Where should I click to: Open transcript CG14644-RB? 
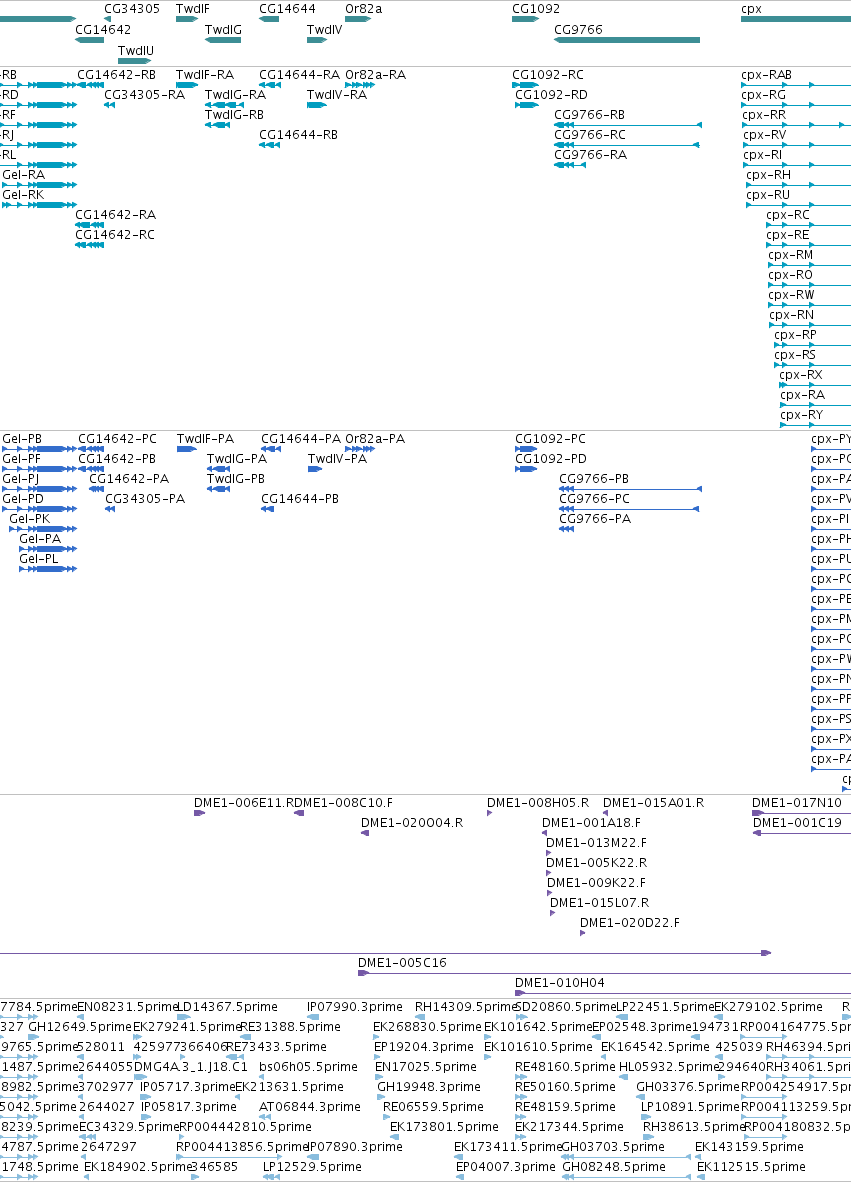coord(298,135)
